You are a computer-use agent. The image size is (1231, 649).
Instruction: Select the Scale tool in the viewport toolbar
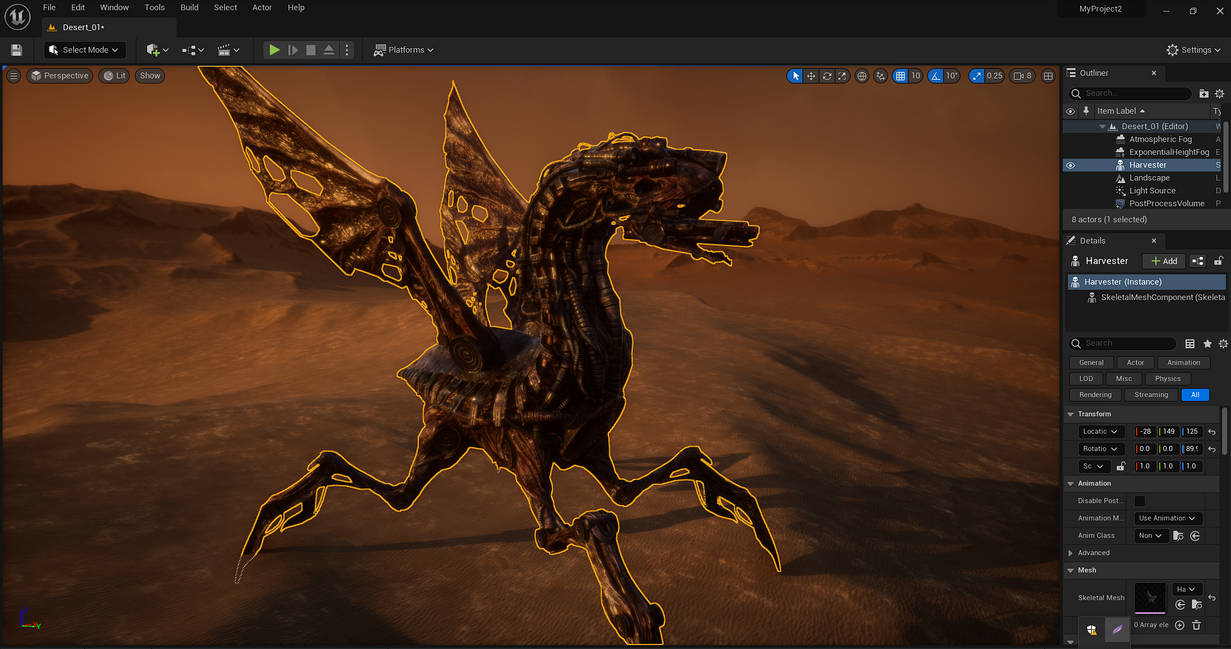843,75
